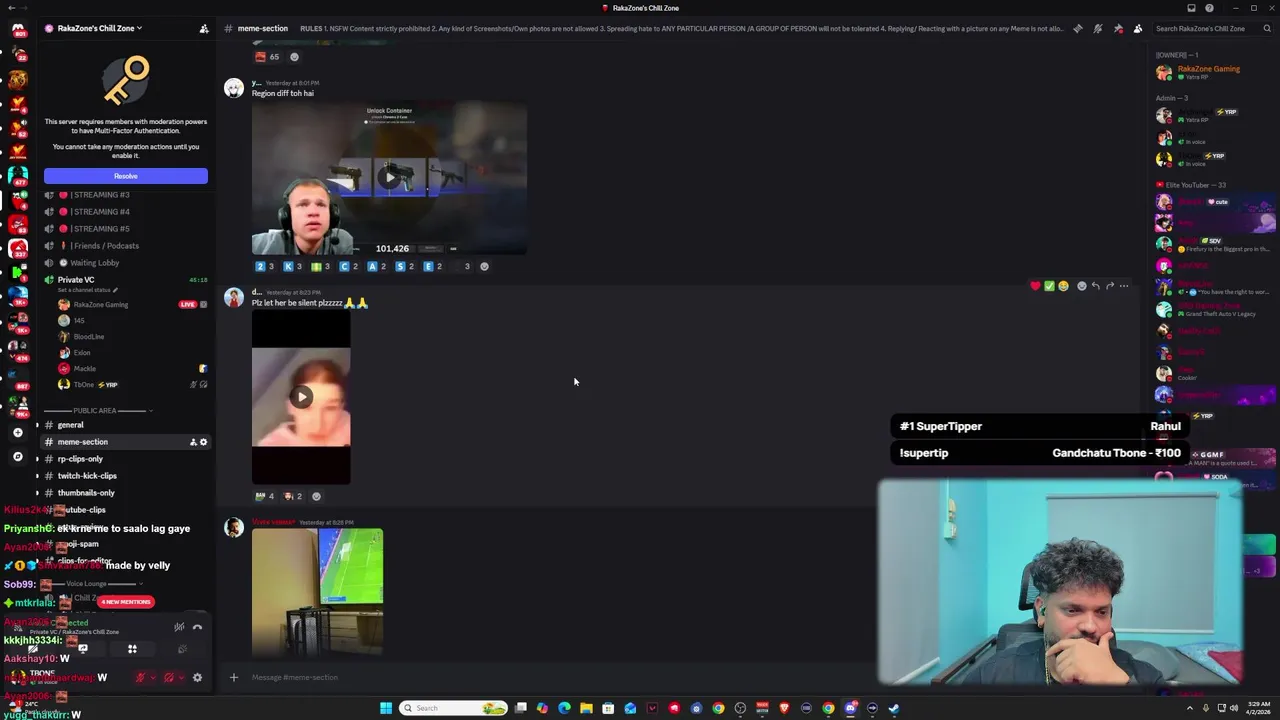The image size is (1280, 720).
Task: Expand the thumbnails-only channel arrow
Action: coord(37,493)
